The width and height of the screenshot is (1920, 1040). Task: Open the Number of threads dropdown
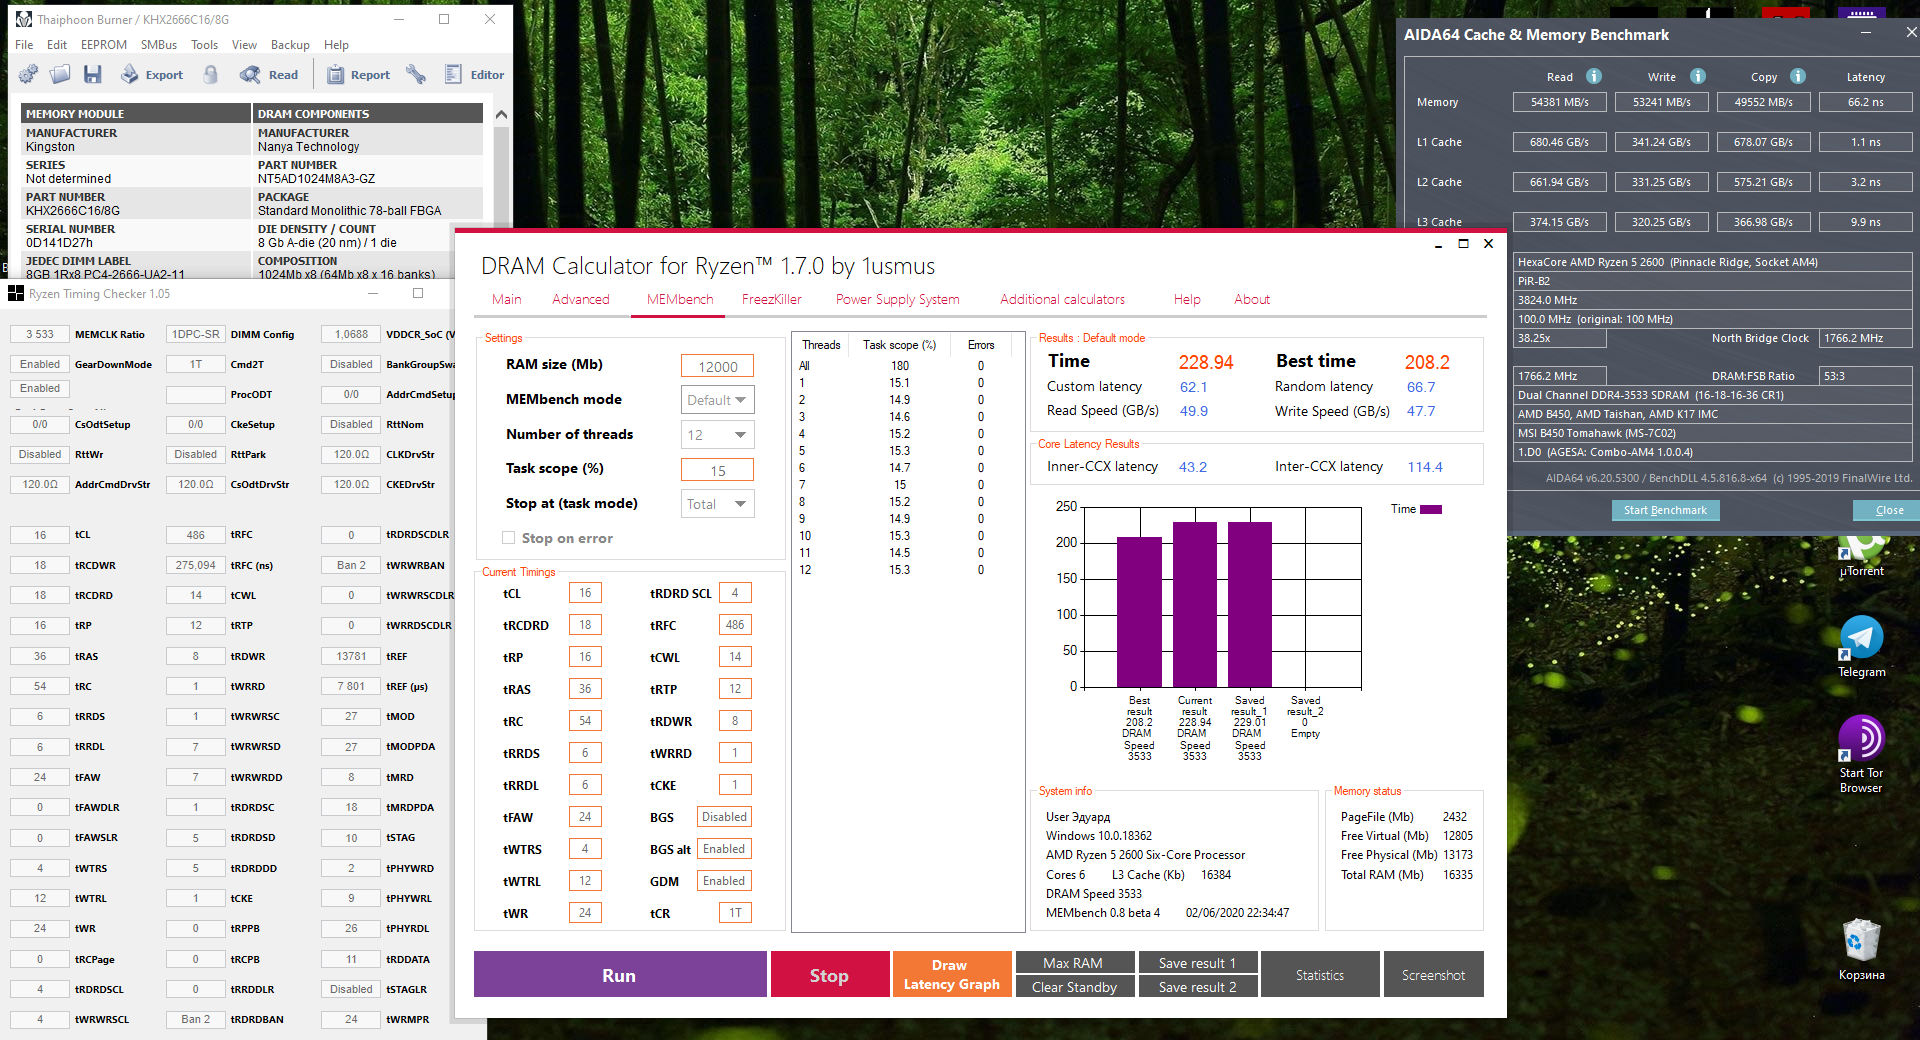(717, 435)
